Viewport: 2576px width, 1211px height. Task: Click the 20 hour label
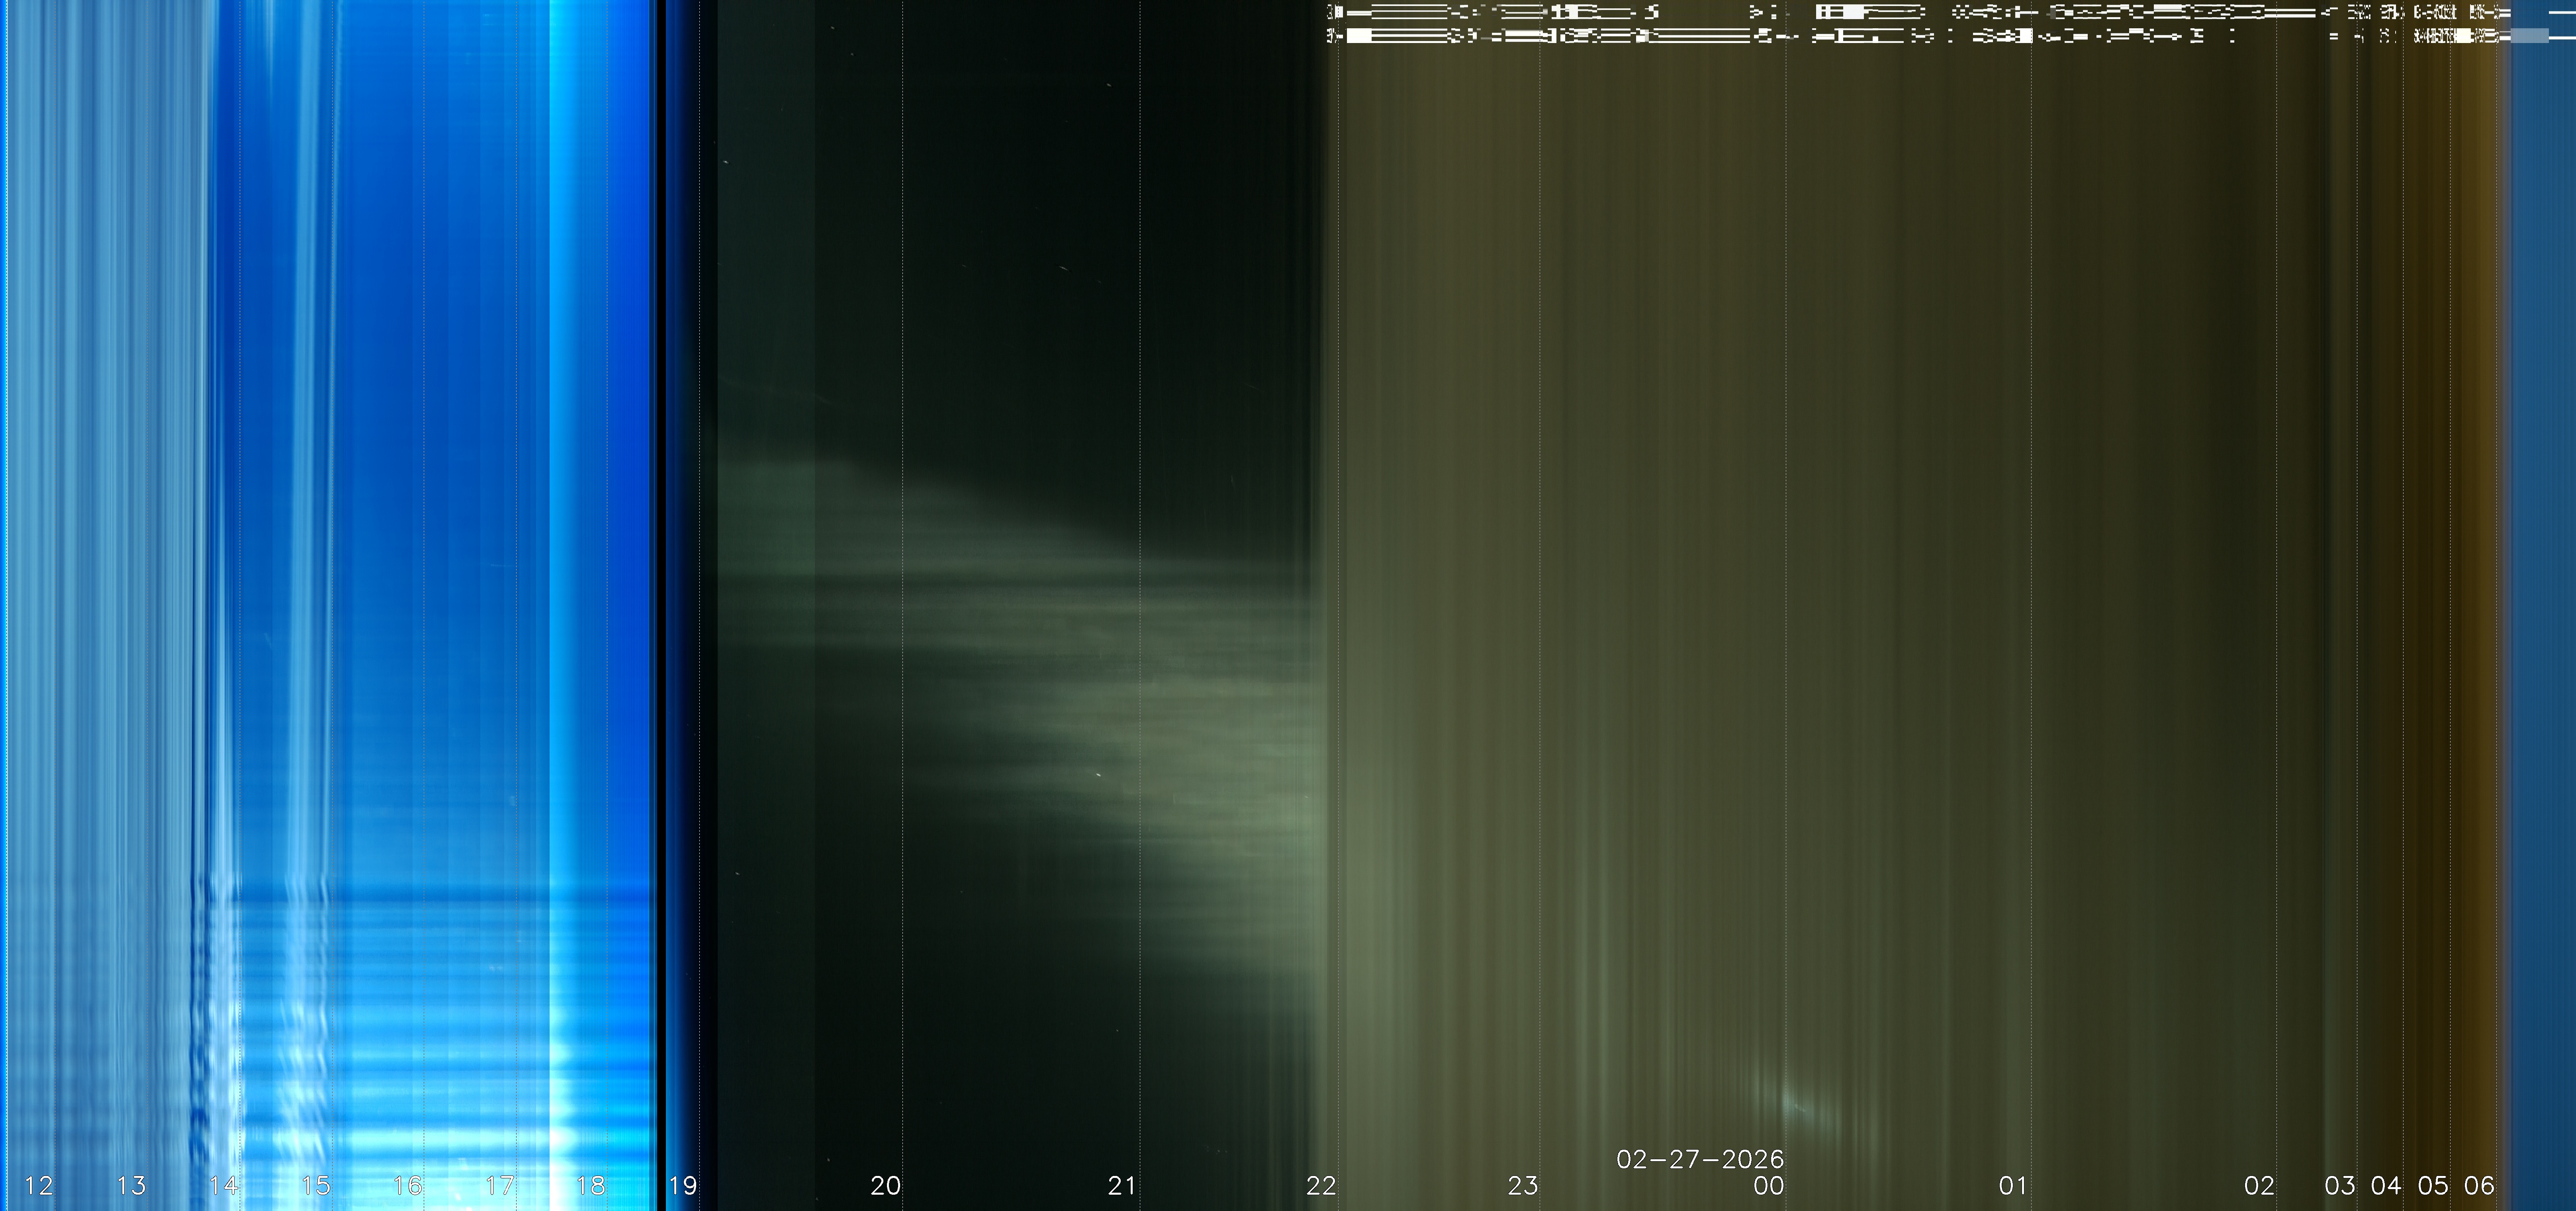click(x=886, y=1186)
